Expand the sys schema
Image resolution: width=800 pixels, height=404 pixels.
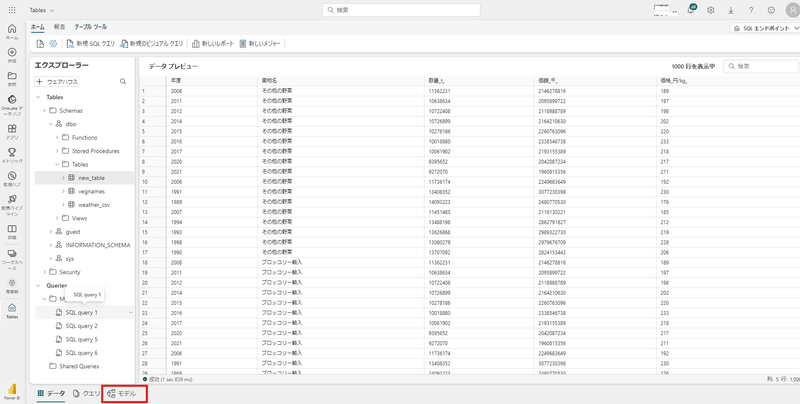point(51,259)
